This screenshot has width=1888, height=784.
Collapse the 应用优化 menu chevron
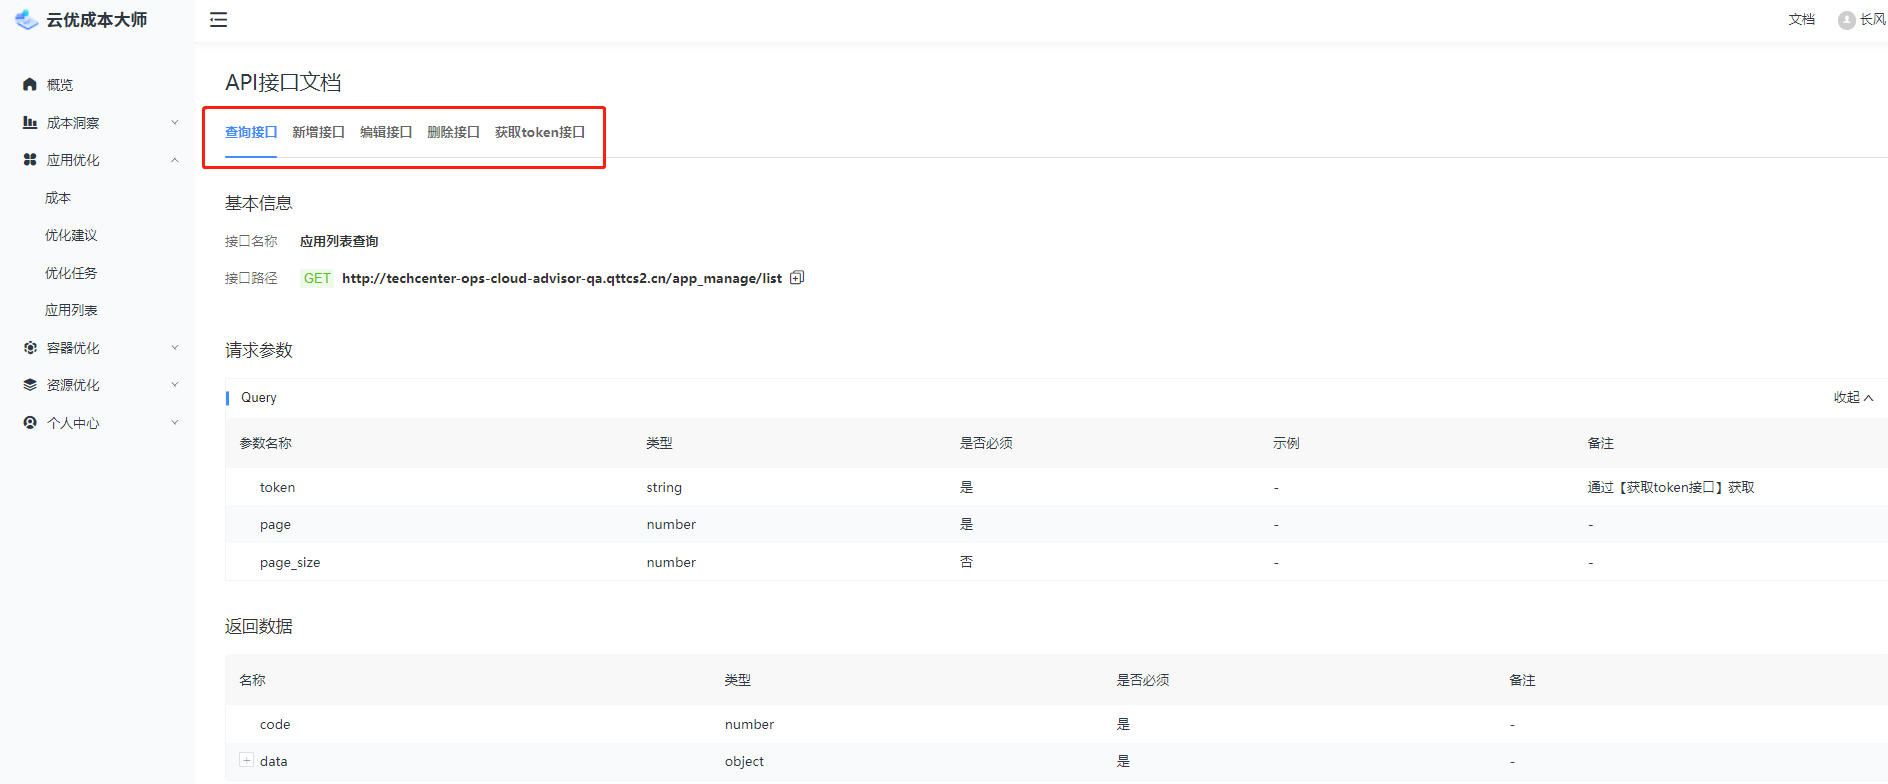pyautogui.click(x=175, y=160)
